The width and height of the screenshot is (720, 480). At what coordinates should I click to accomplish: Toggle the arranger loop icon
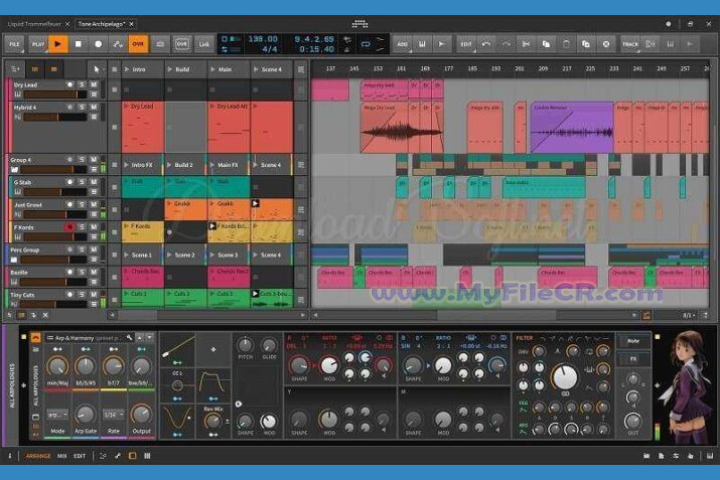click(366, 44)
